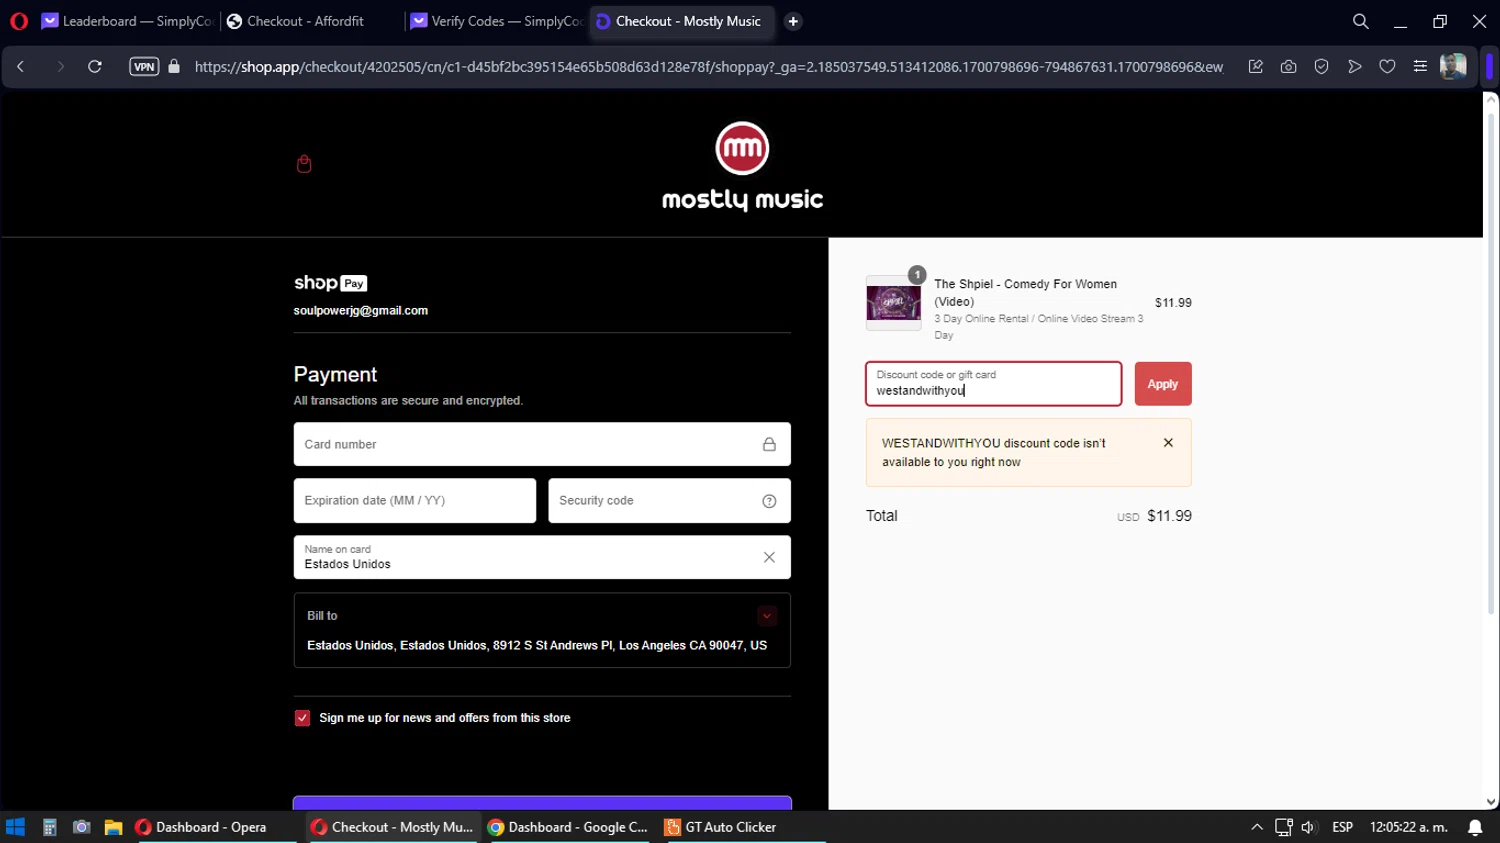
Task: Expand the Bill to address dropdown
Action: coord(767,616)
